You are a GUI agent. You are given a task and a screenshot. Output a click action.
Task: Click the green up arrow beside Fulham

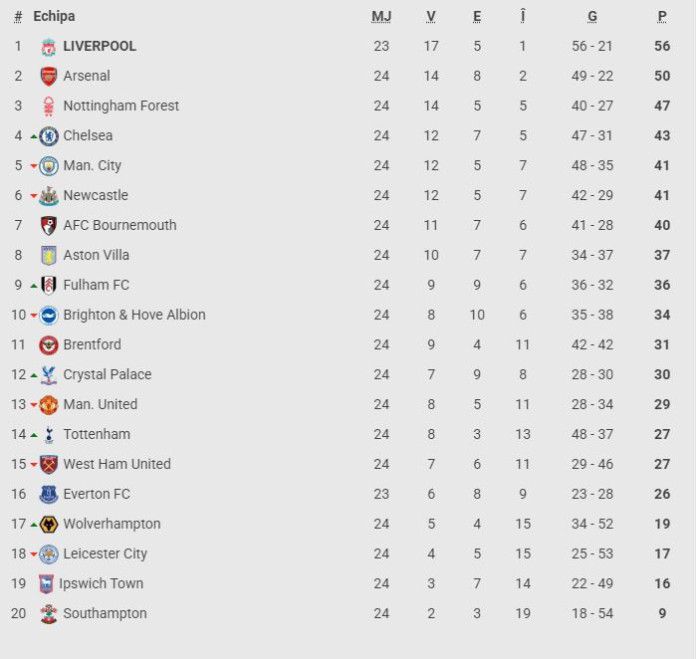click(x=33, y=286)
